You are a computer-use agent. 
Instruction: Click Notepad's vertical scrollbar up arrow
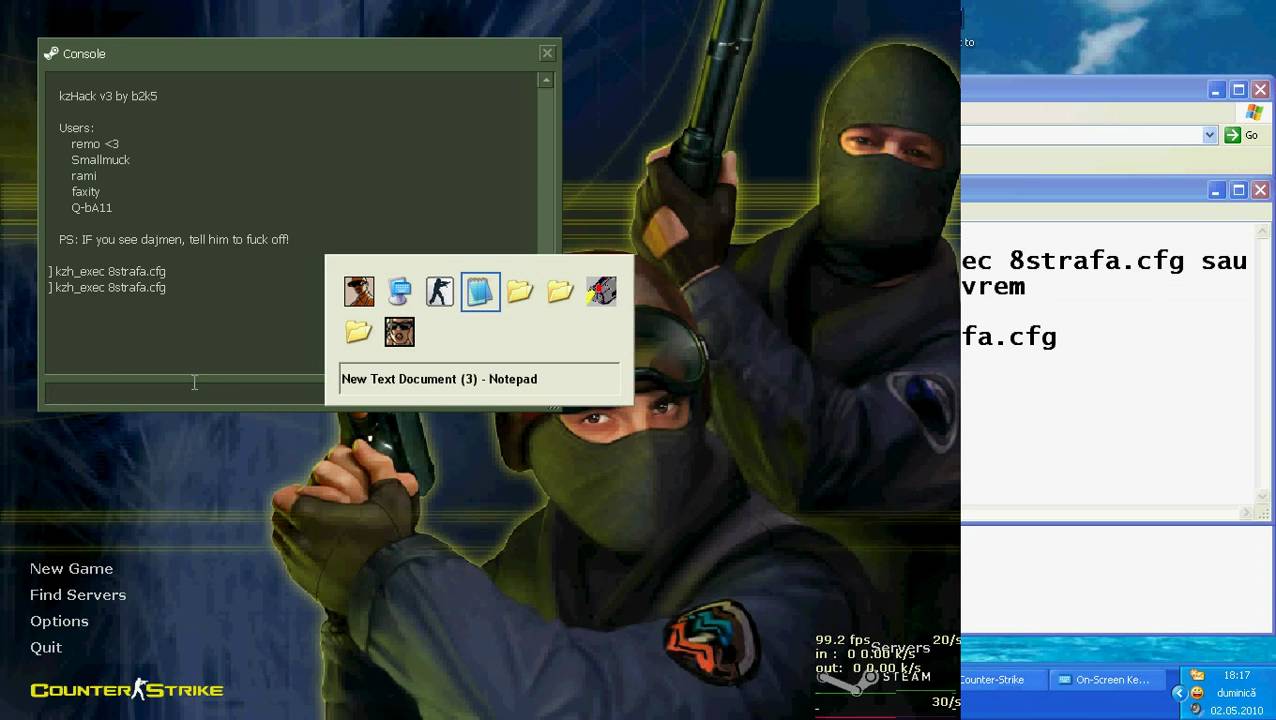[x=1262, y=231]
